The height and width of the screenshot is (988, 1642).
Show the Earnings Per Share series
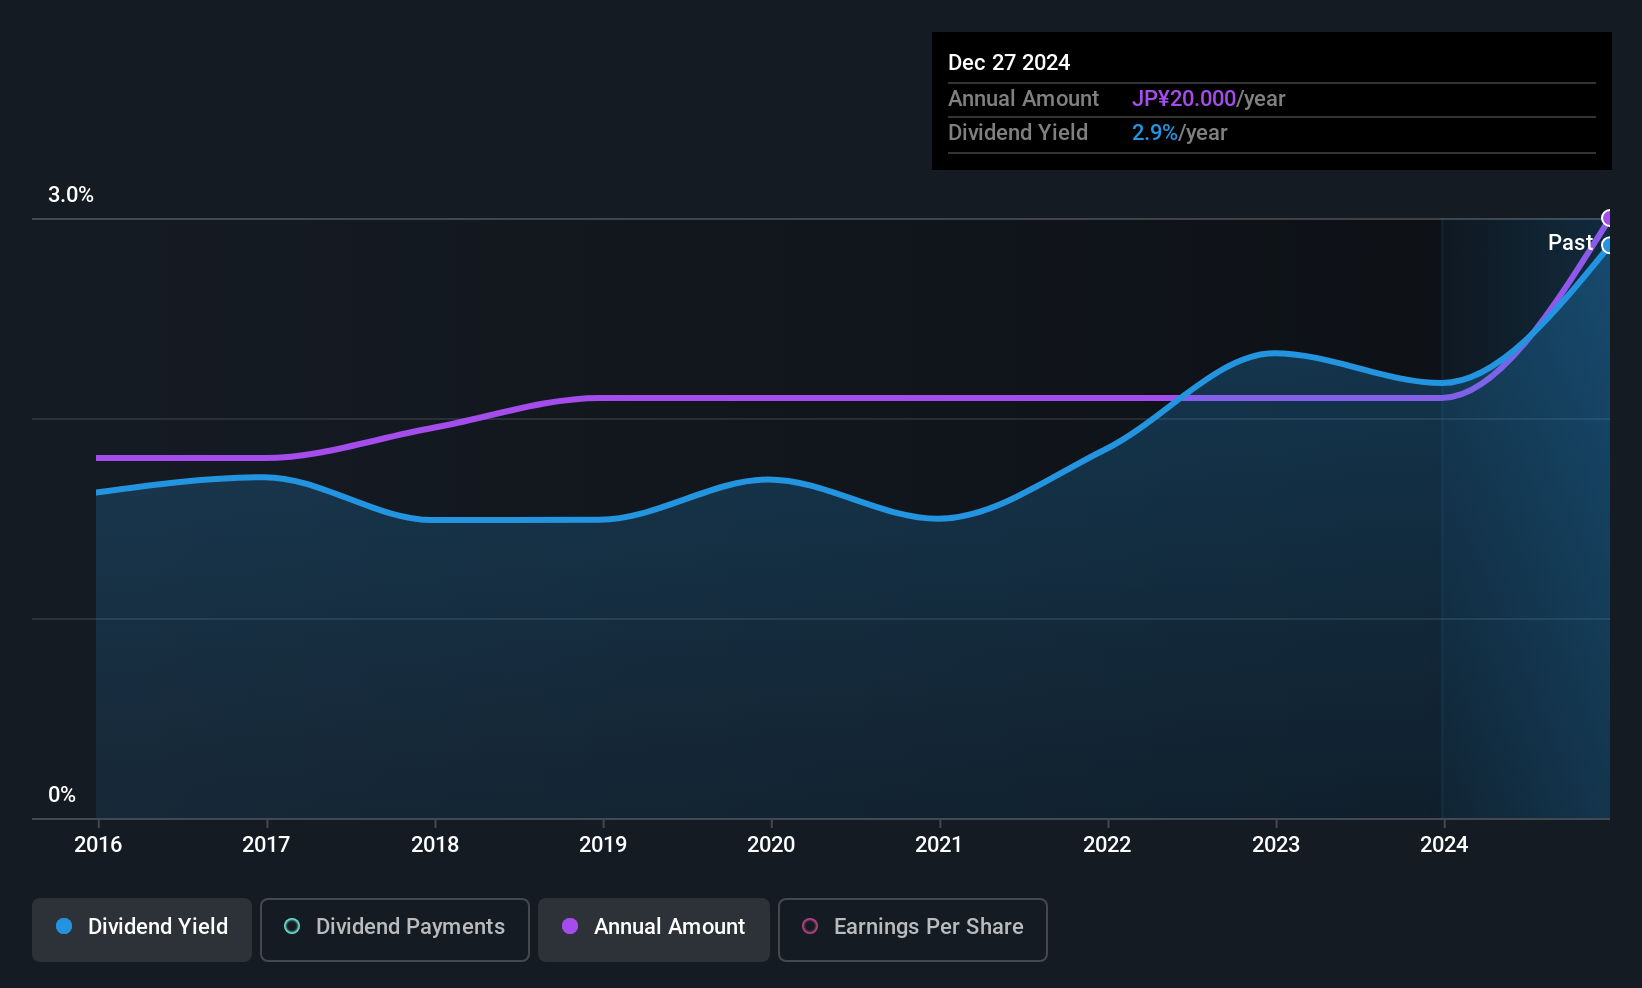click(x=913, y=928)
